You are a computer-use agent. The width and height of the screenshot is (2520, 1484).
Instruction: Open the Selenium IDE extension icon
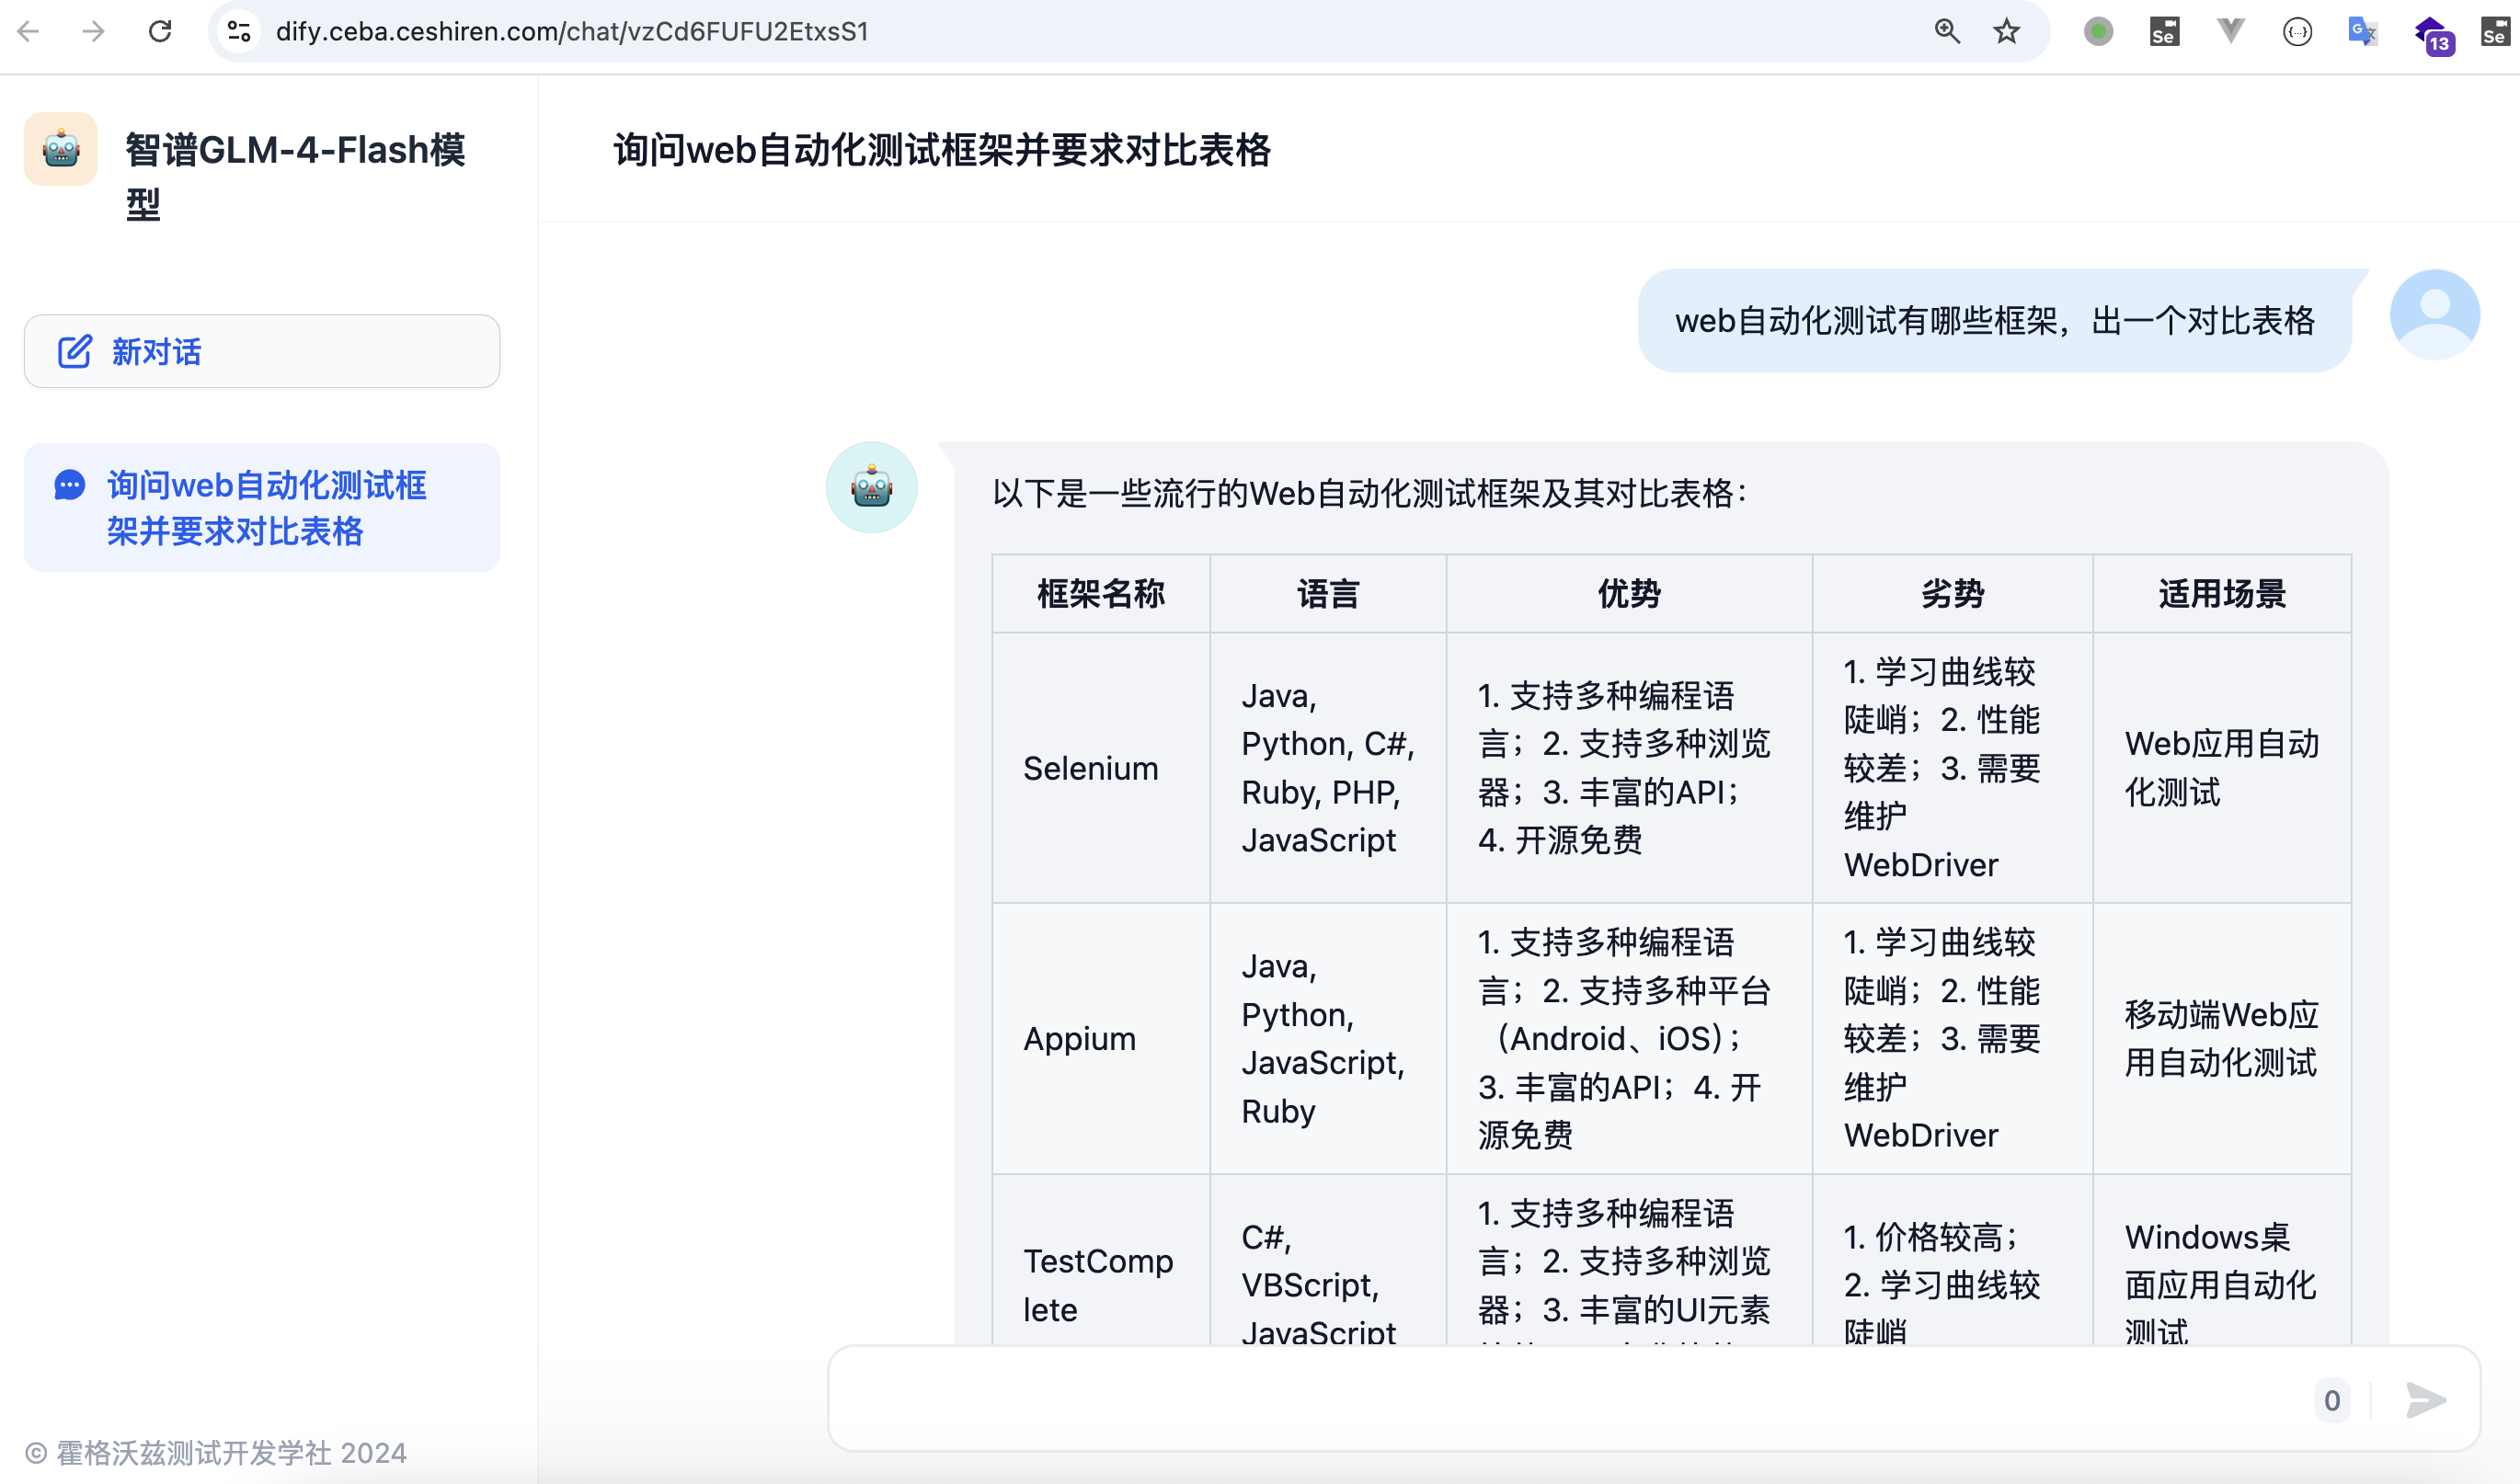point(2164,32)
